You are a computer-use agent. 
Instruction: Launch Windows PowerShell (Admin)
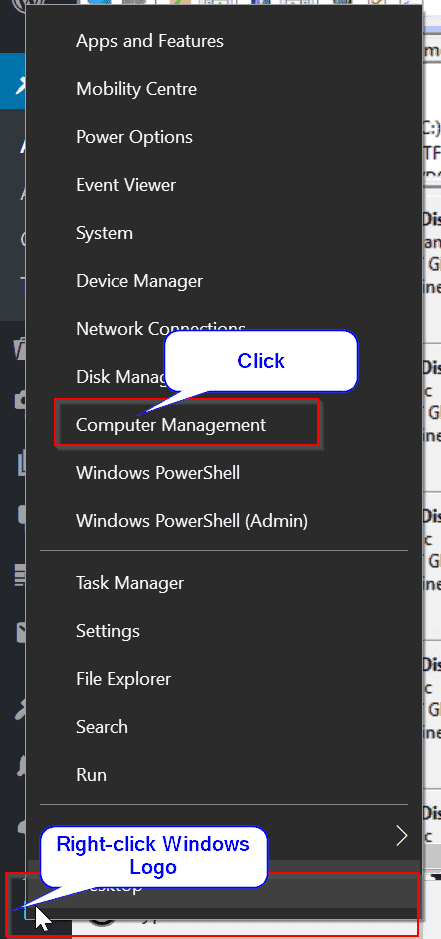[192, 520]
